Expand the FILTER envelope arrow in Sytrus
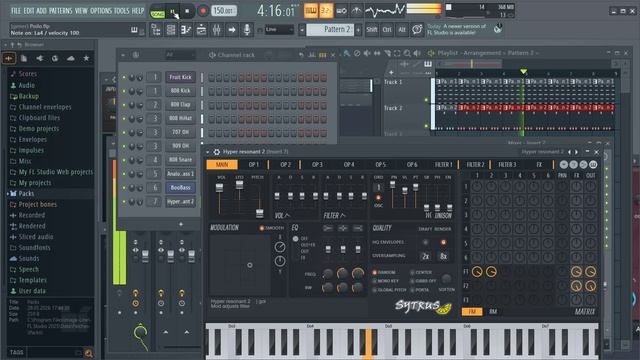This screenshot has height=360, width=640. 342,215
